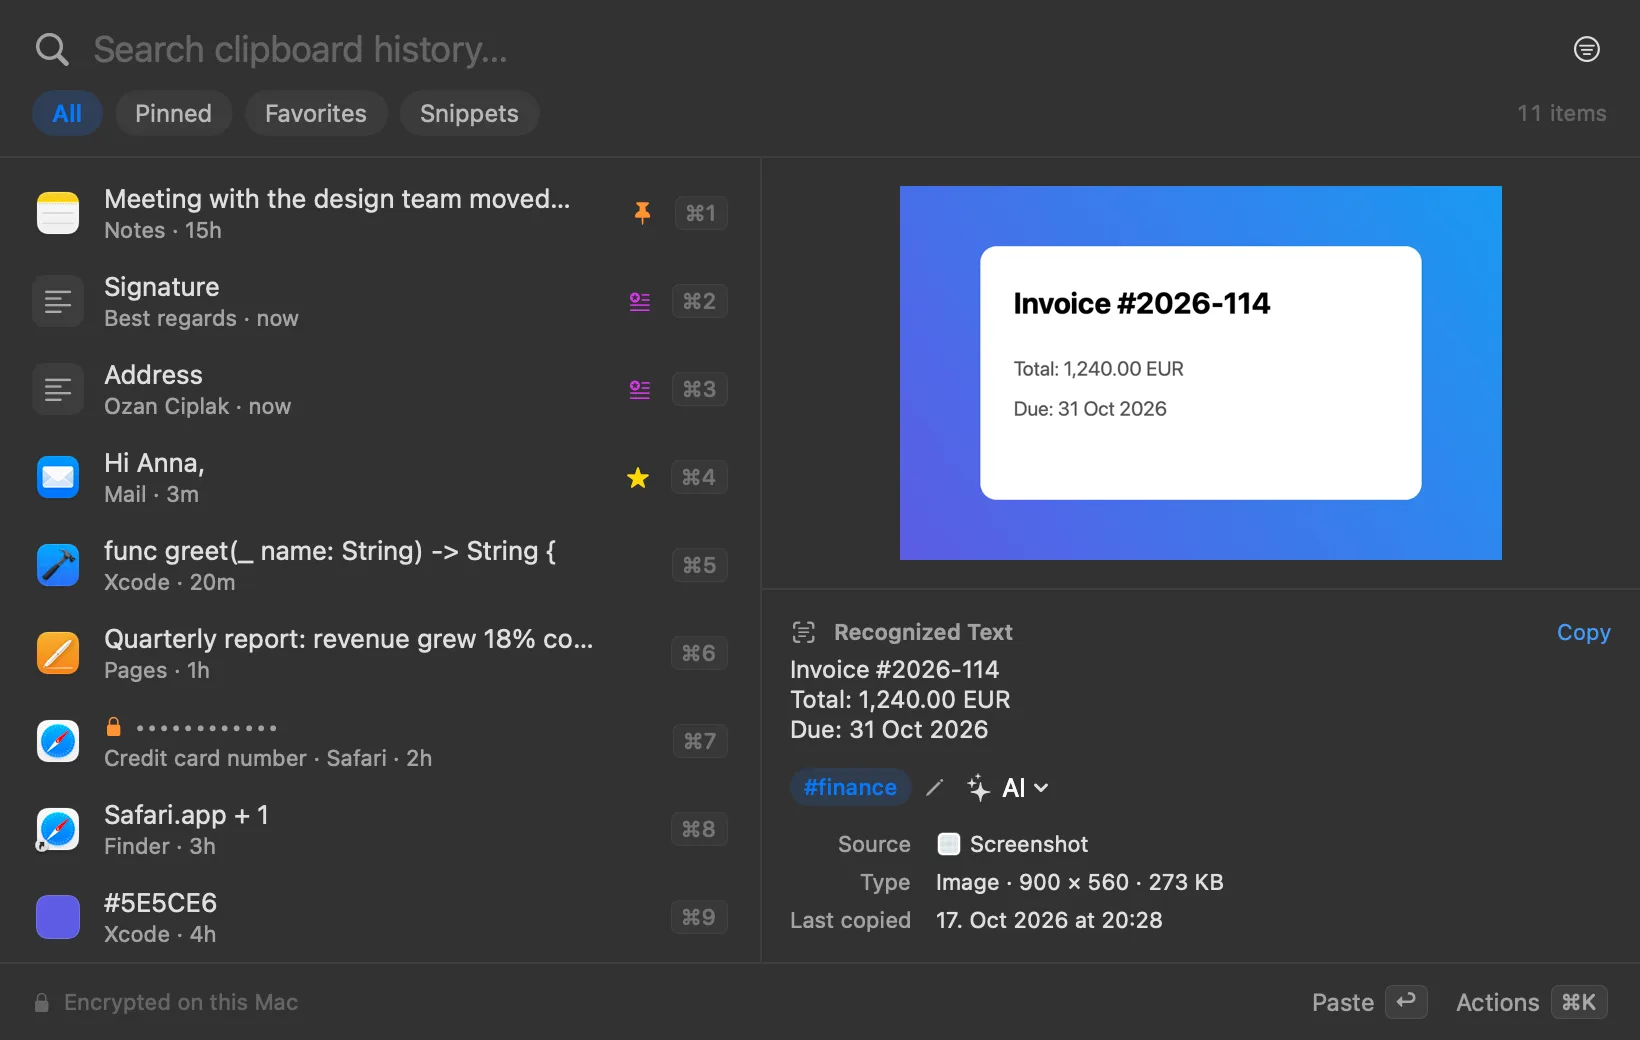Viewport: 1640px width, 1040px height.
Task: Click the Encrypted on this Mac label
Action: tap(181, 1002)
